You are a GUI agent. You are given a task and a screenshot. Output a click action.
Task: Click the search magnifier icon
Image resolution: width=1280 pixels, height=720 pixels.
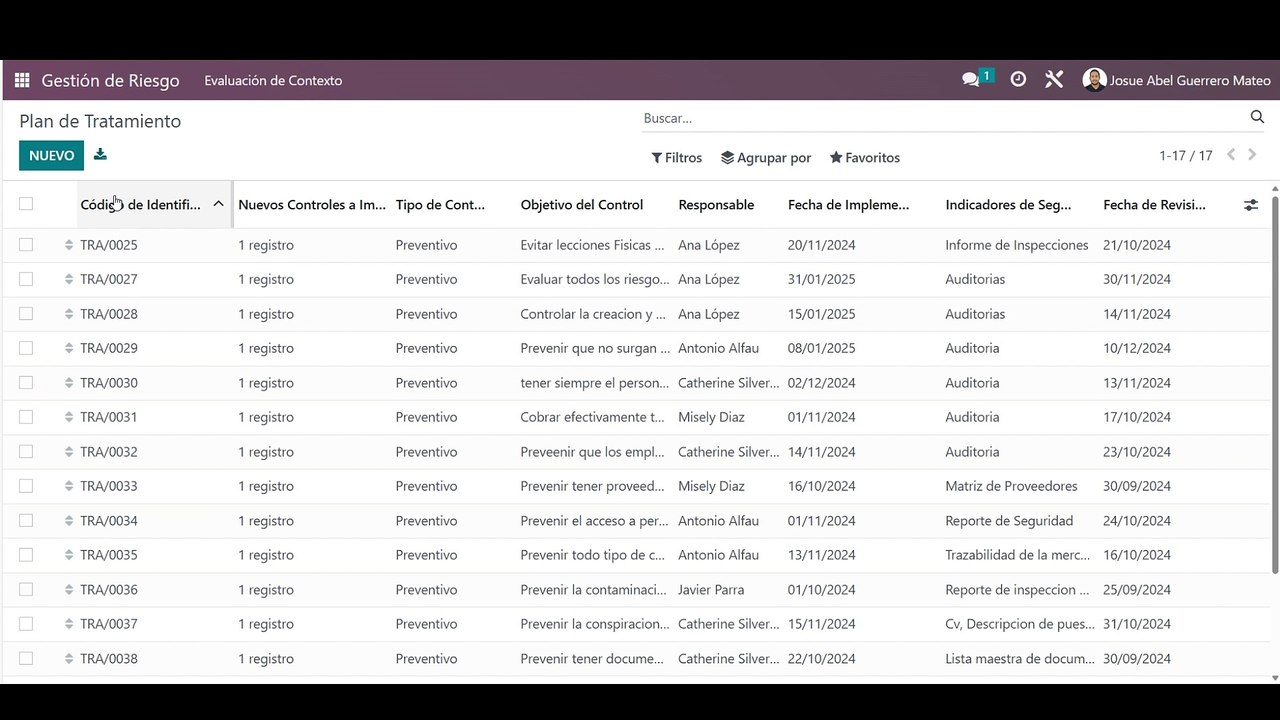pos(1257,117)
